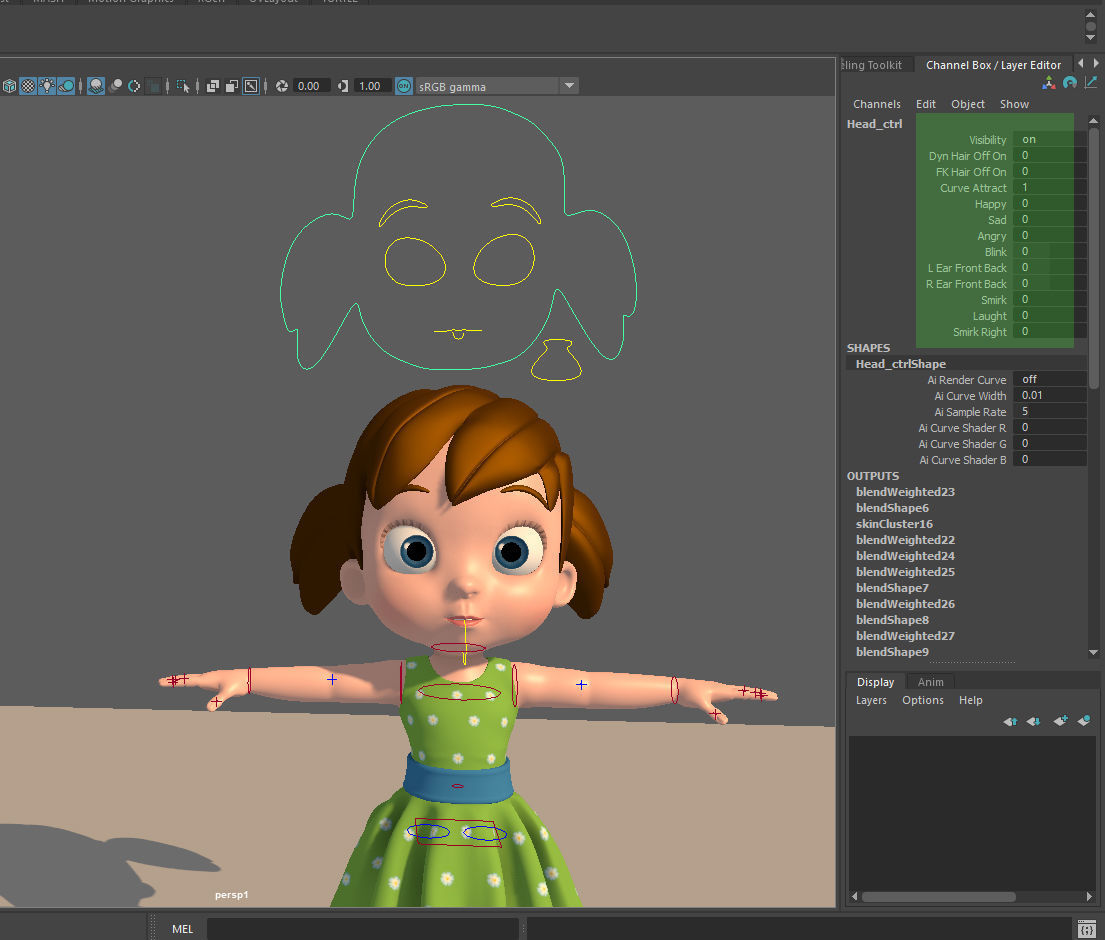This screenshot has height=940, width=1105.
Task: Expand blendShape6 output node
Action: point(892,508)
